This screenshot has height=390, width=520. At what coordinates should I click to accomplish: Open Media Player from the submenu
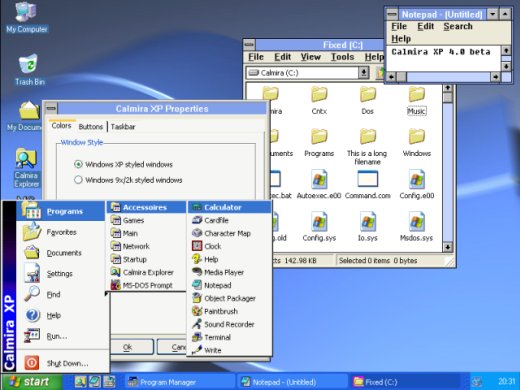[x=230, y=272]
